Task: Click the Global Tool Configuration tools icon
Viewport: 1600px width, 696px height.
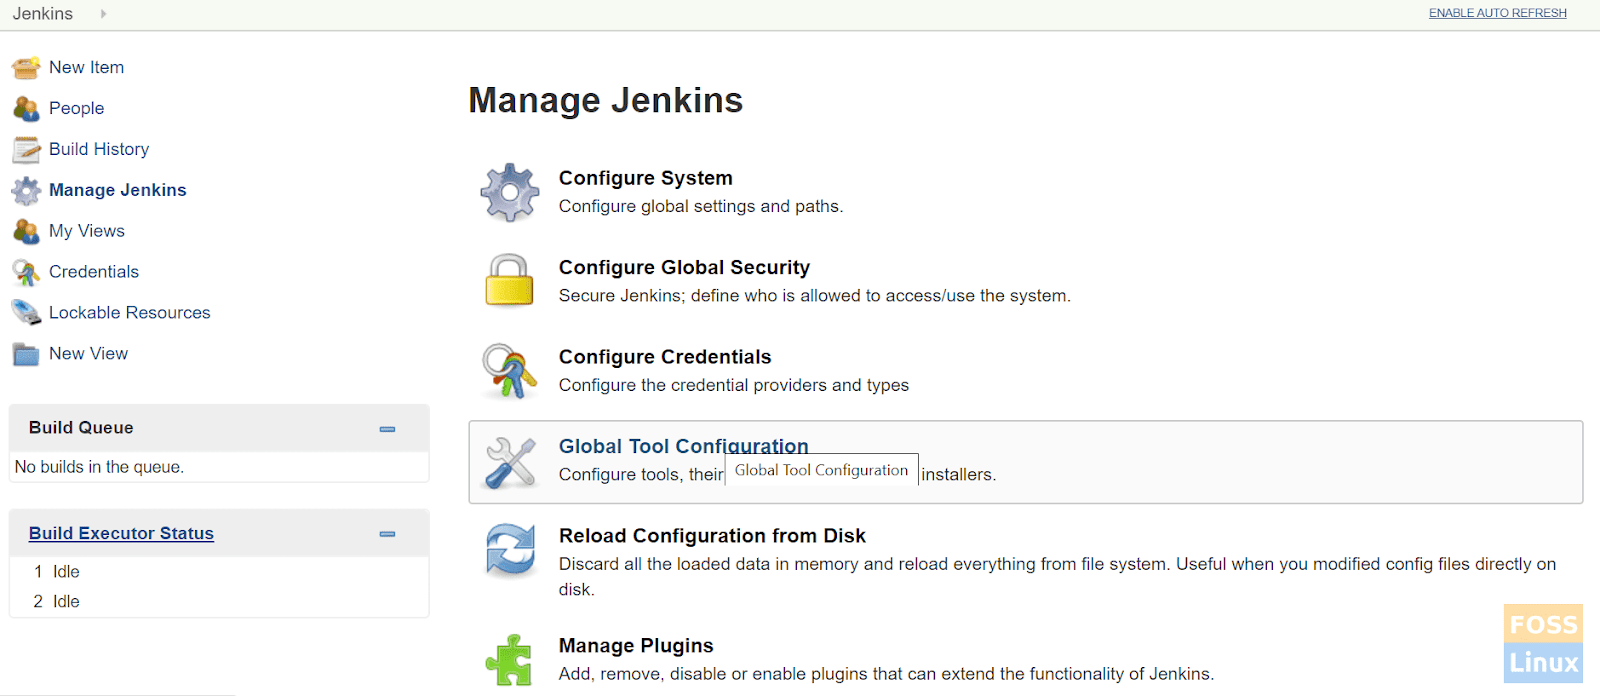Action: coord(510,462)
